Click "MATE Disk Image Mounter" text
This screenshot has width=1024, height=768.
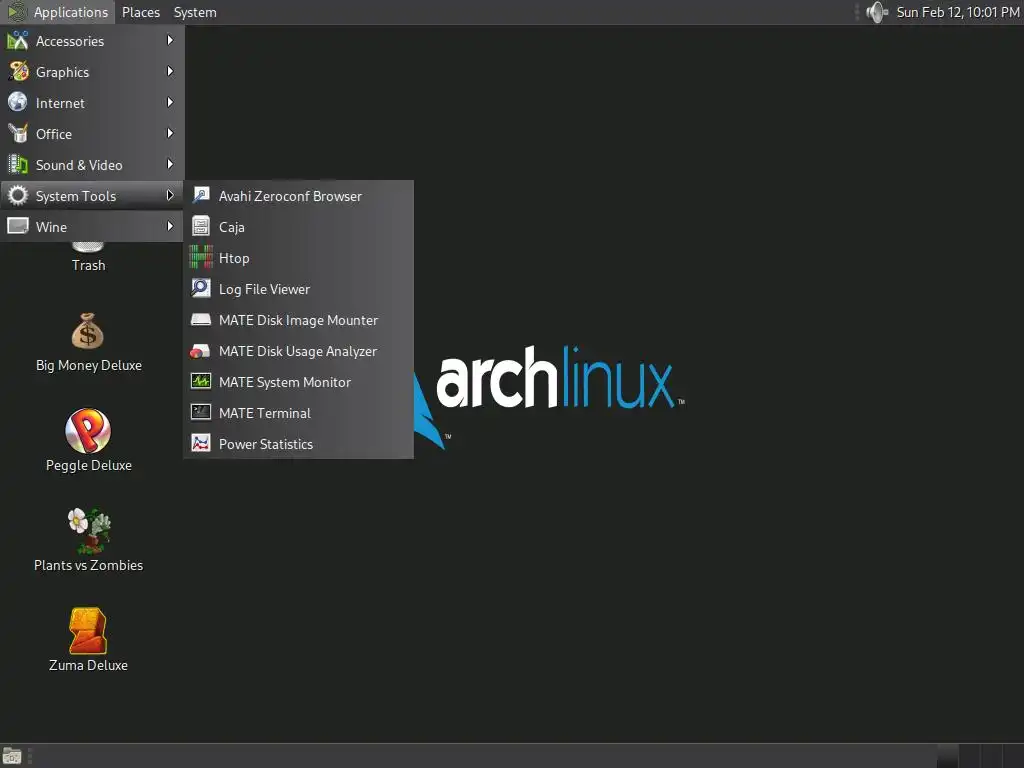(x=298, y=320)
